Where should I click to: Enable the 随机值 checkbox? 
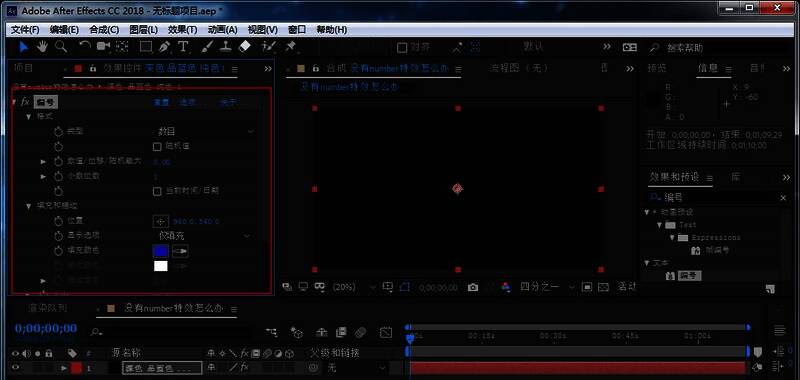[157, 147]
